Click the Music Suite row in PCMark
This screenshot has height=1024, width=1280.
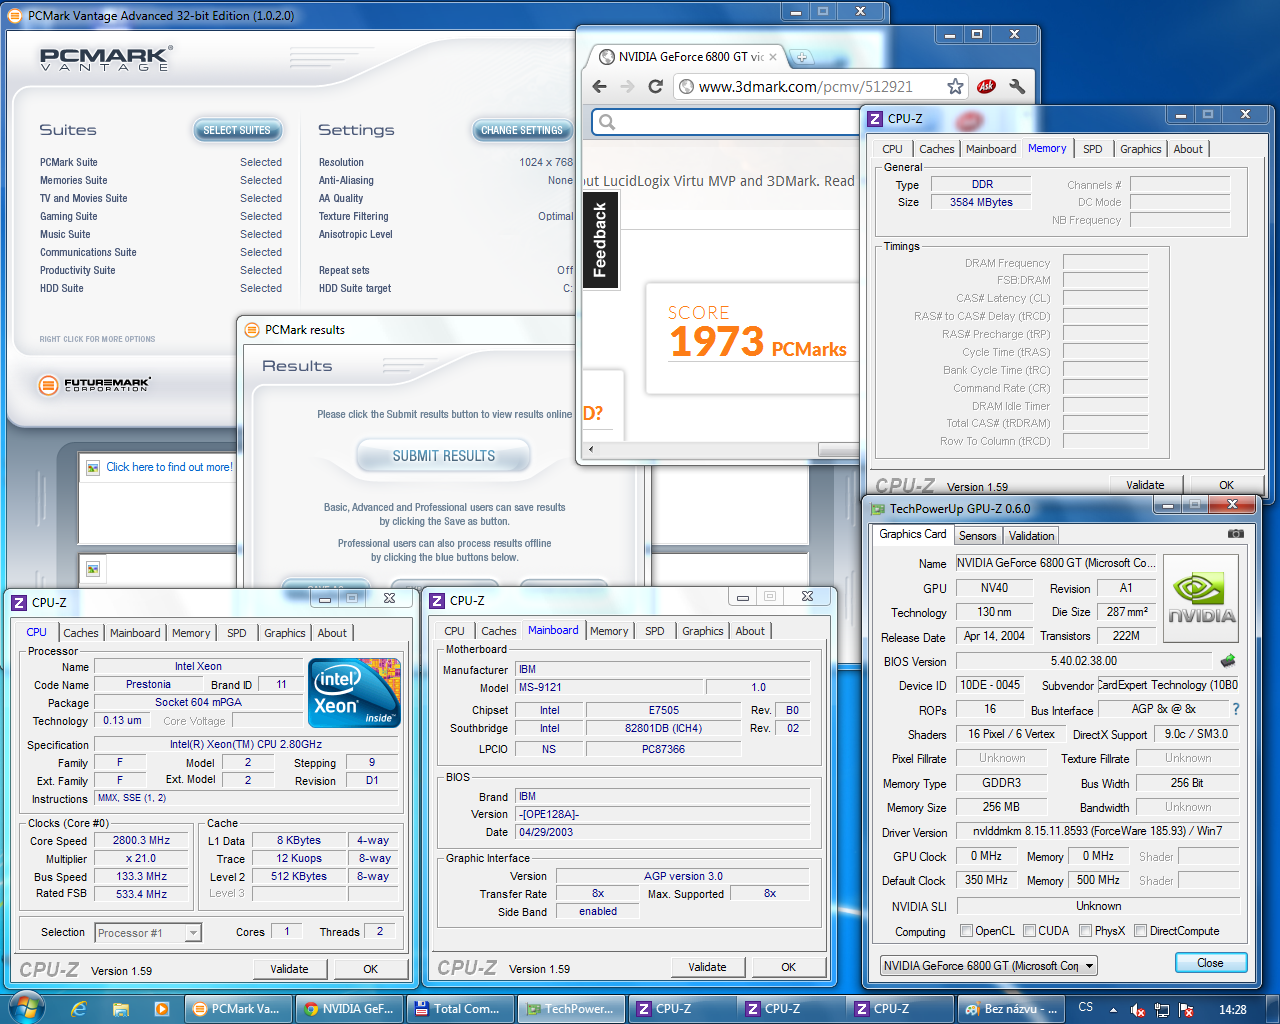[161, 234]
